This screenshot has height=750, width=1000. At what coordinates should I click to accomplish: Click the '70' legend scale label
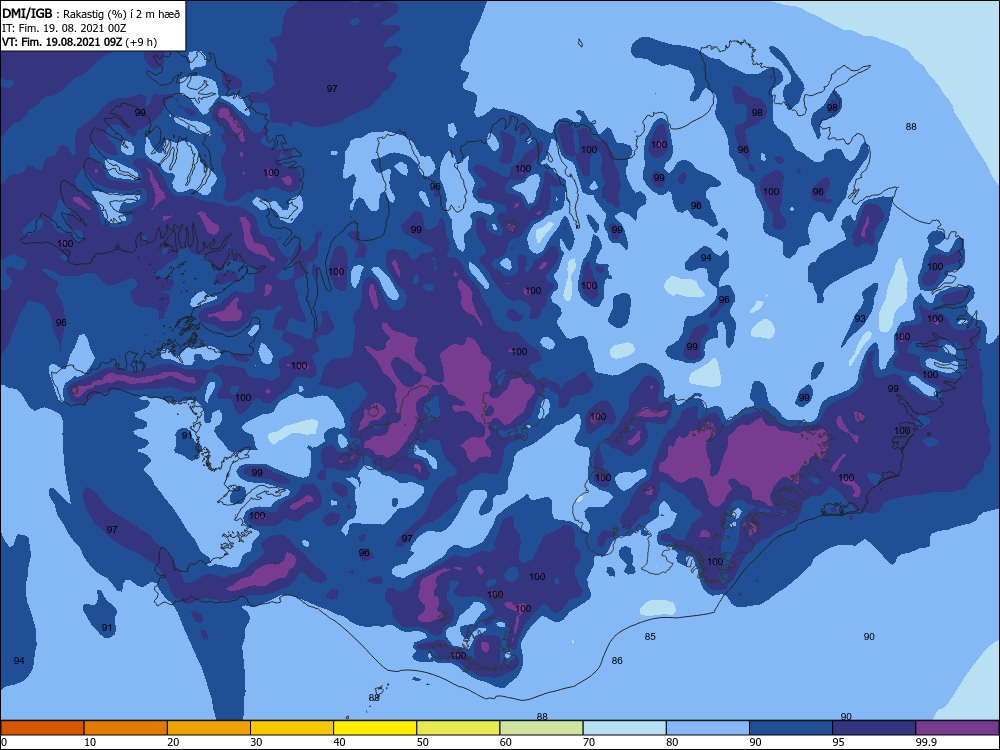click(589, 742)
